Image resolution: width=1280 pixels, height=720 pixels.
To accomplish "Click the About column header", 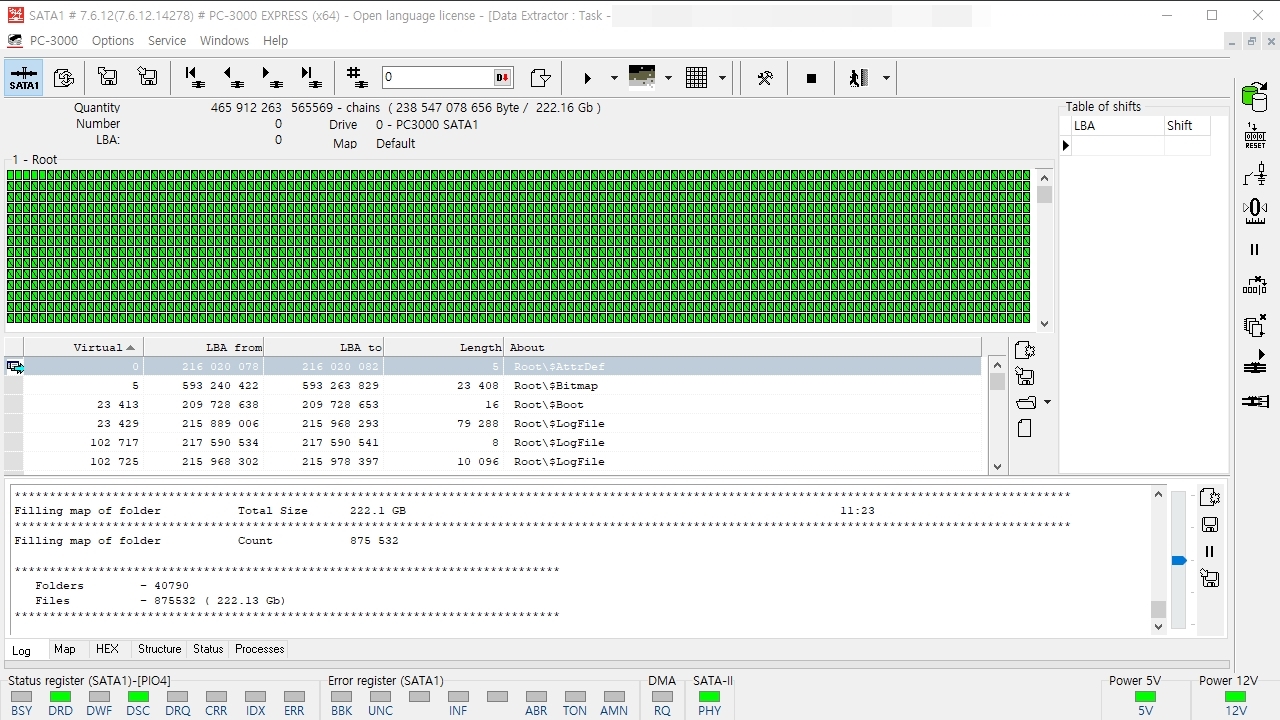I will pos(743,347).
